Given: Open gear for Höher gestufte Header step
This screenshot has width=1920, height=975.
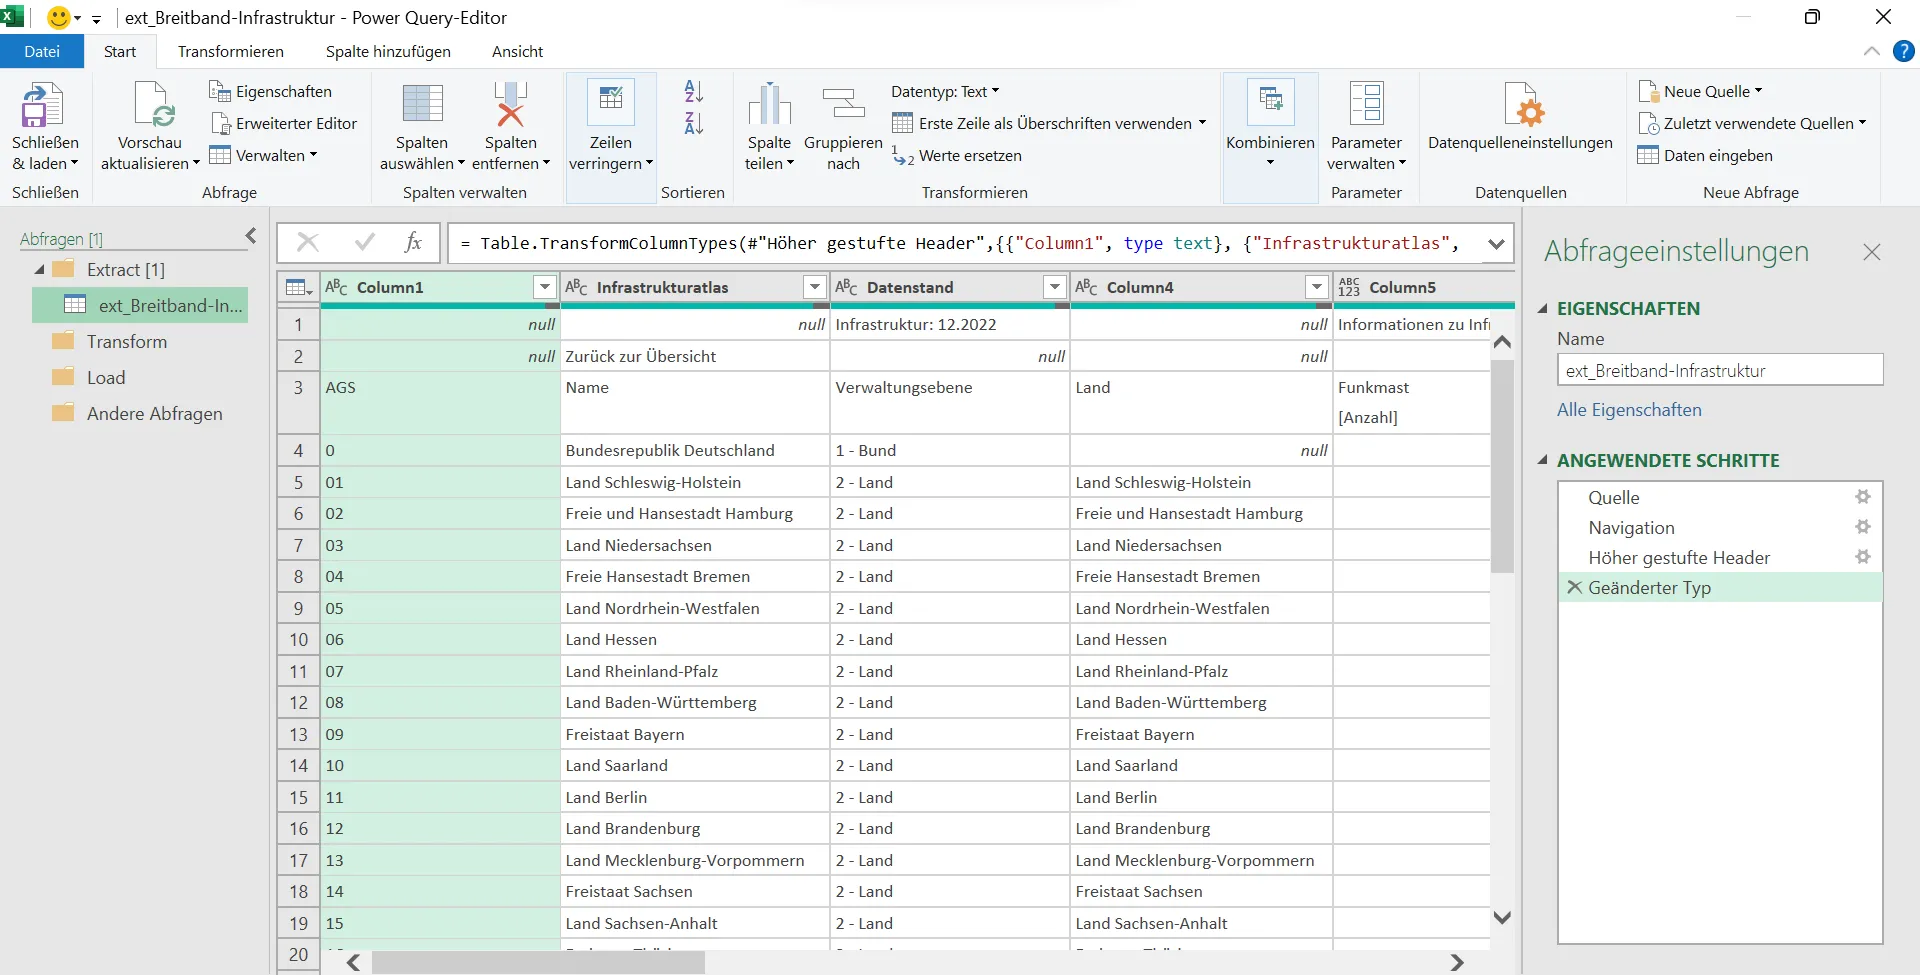Looking at the screenshot, I should coord(1863,557).
